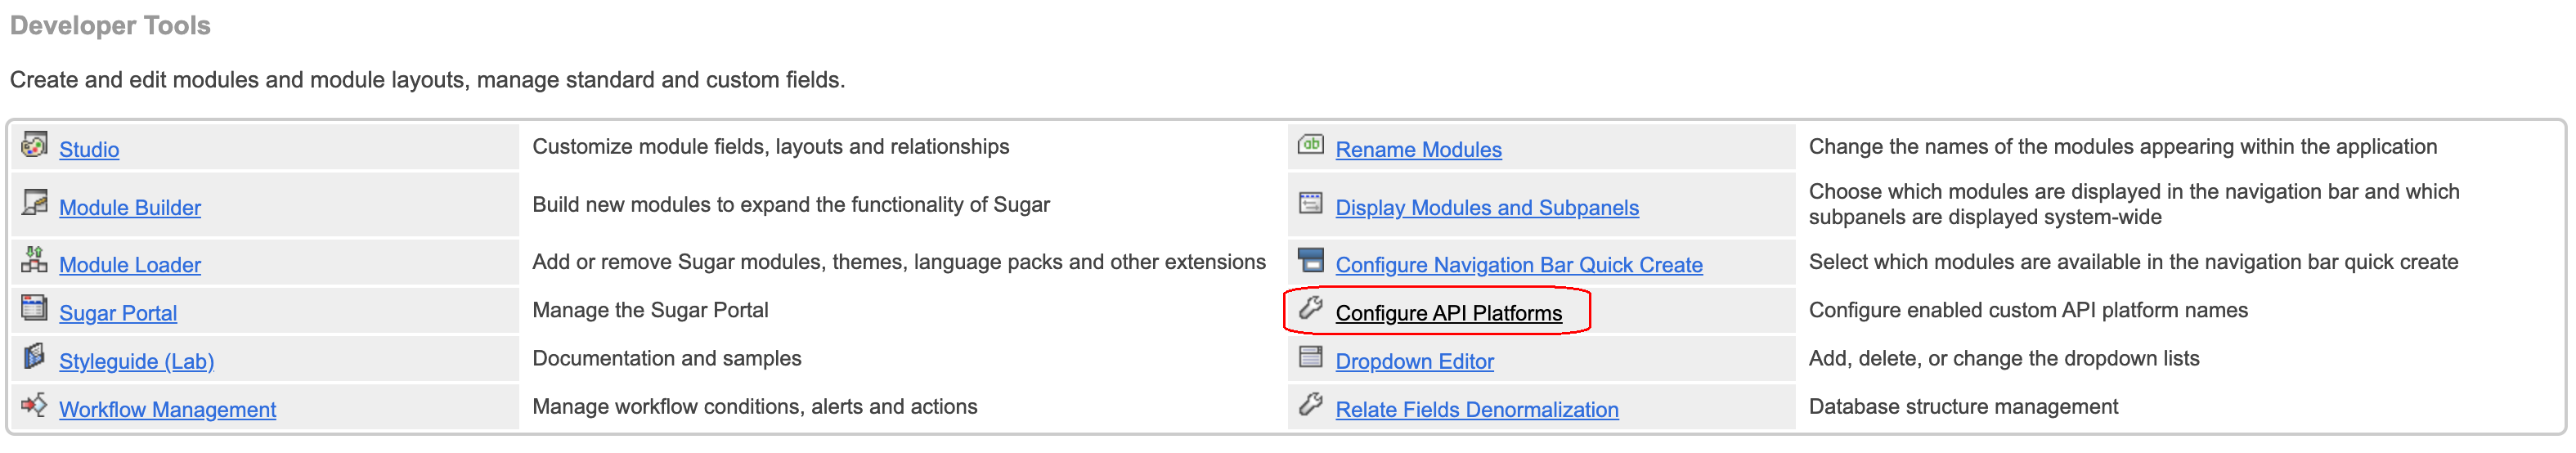Image resolution: width=2576 pixels, height=453 pixels.
Task: Click the Configure API Platforms wrench icon
Action: [1310, 308]
